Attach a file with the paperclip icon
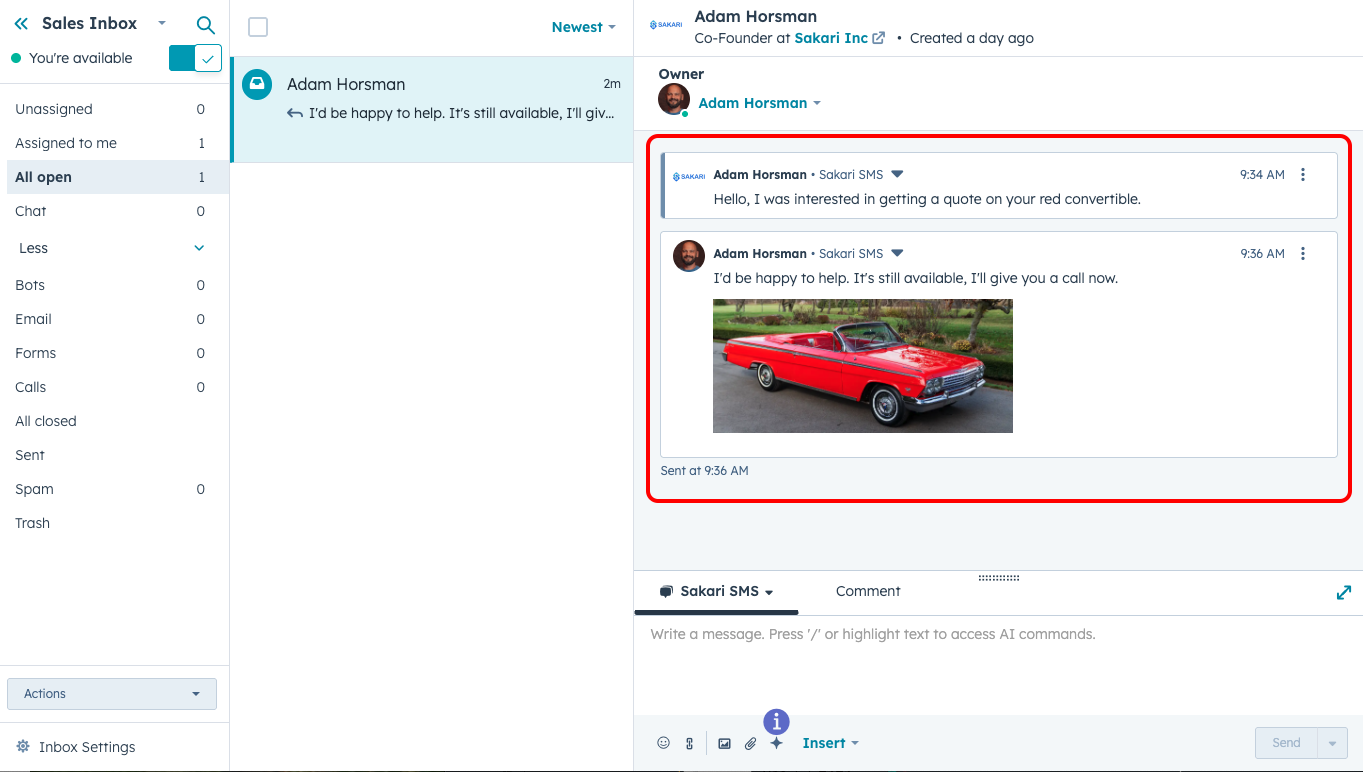Viewport: 1363px width, 772px height. (750, 743)
